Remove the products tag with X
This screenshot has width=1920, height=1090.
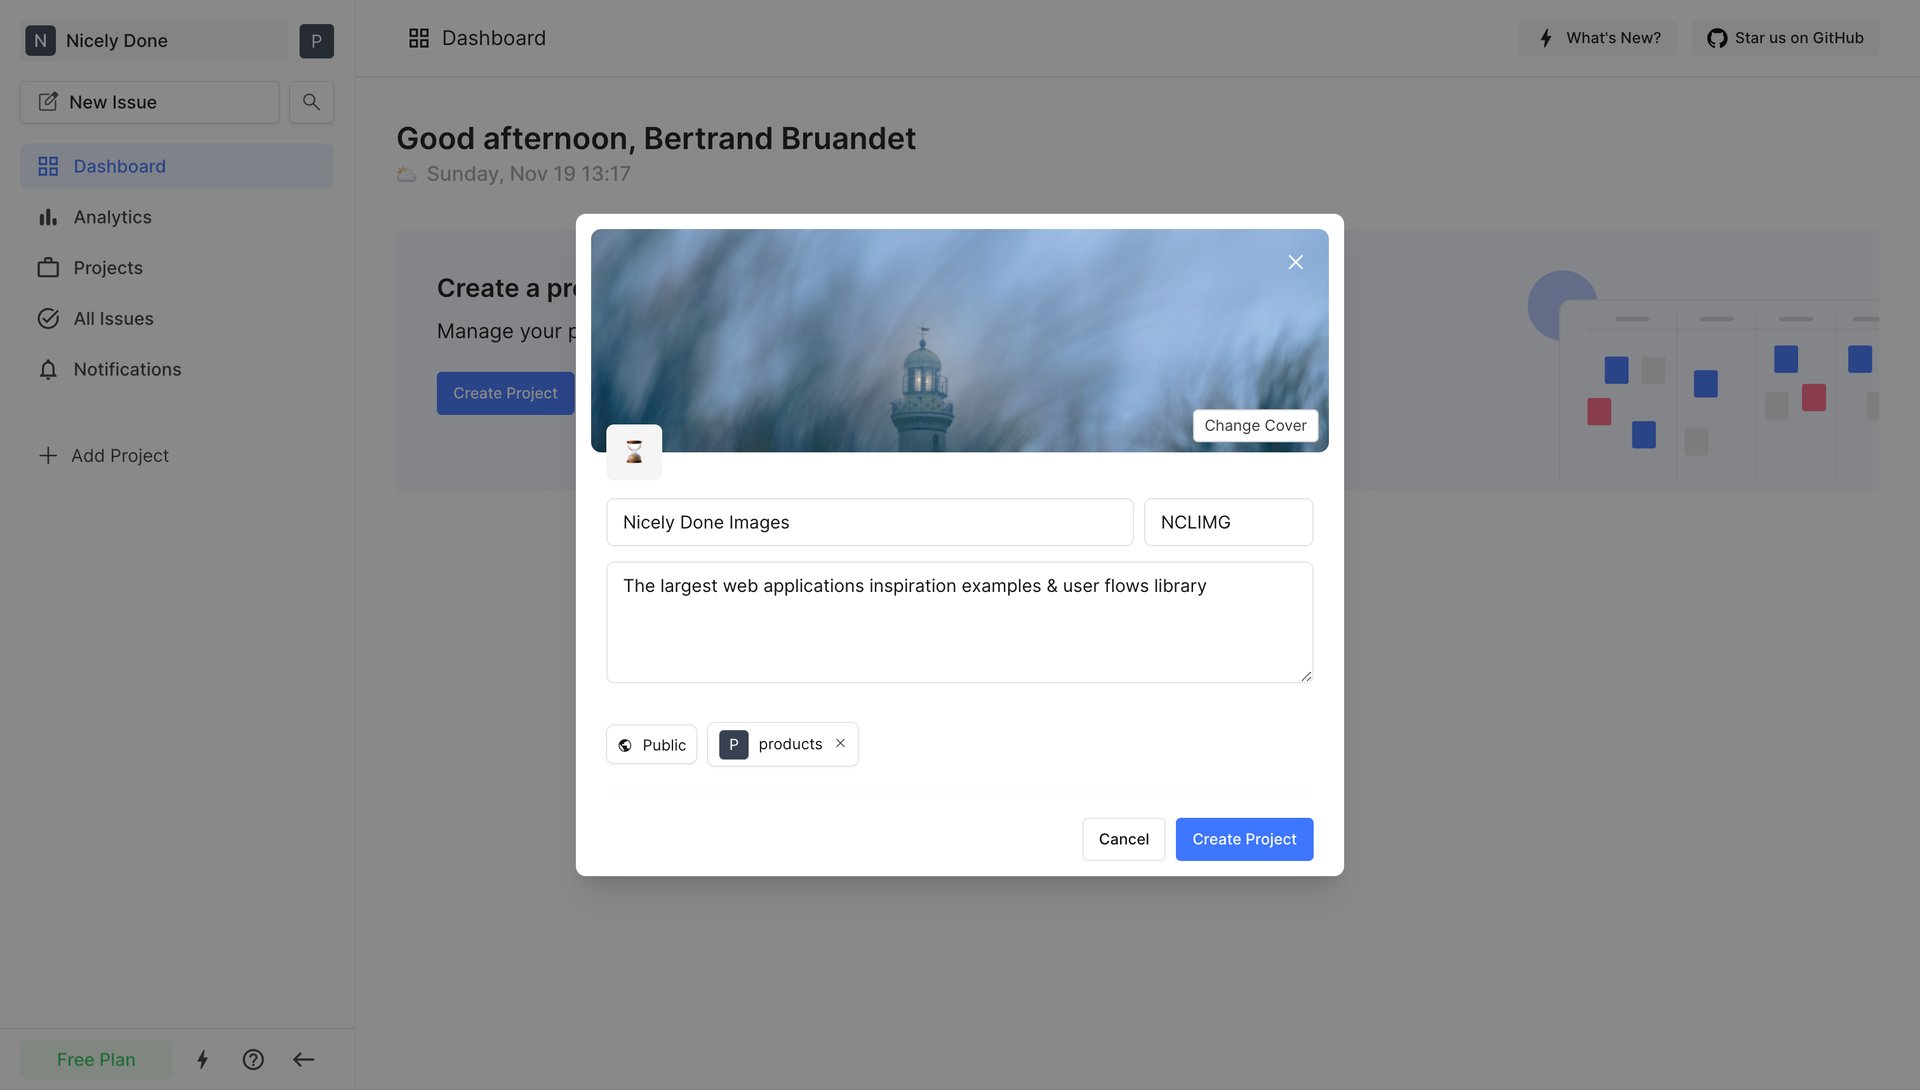(840, 743)
